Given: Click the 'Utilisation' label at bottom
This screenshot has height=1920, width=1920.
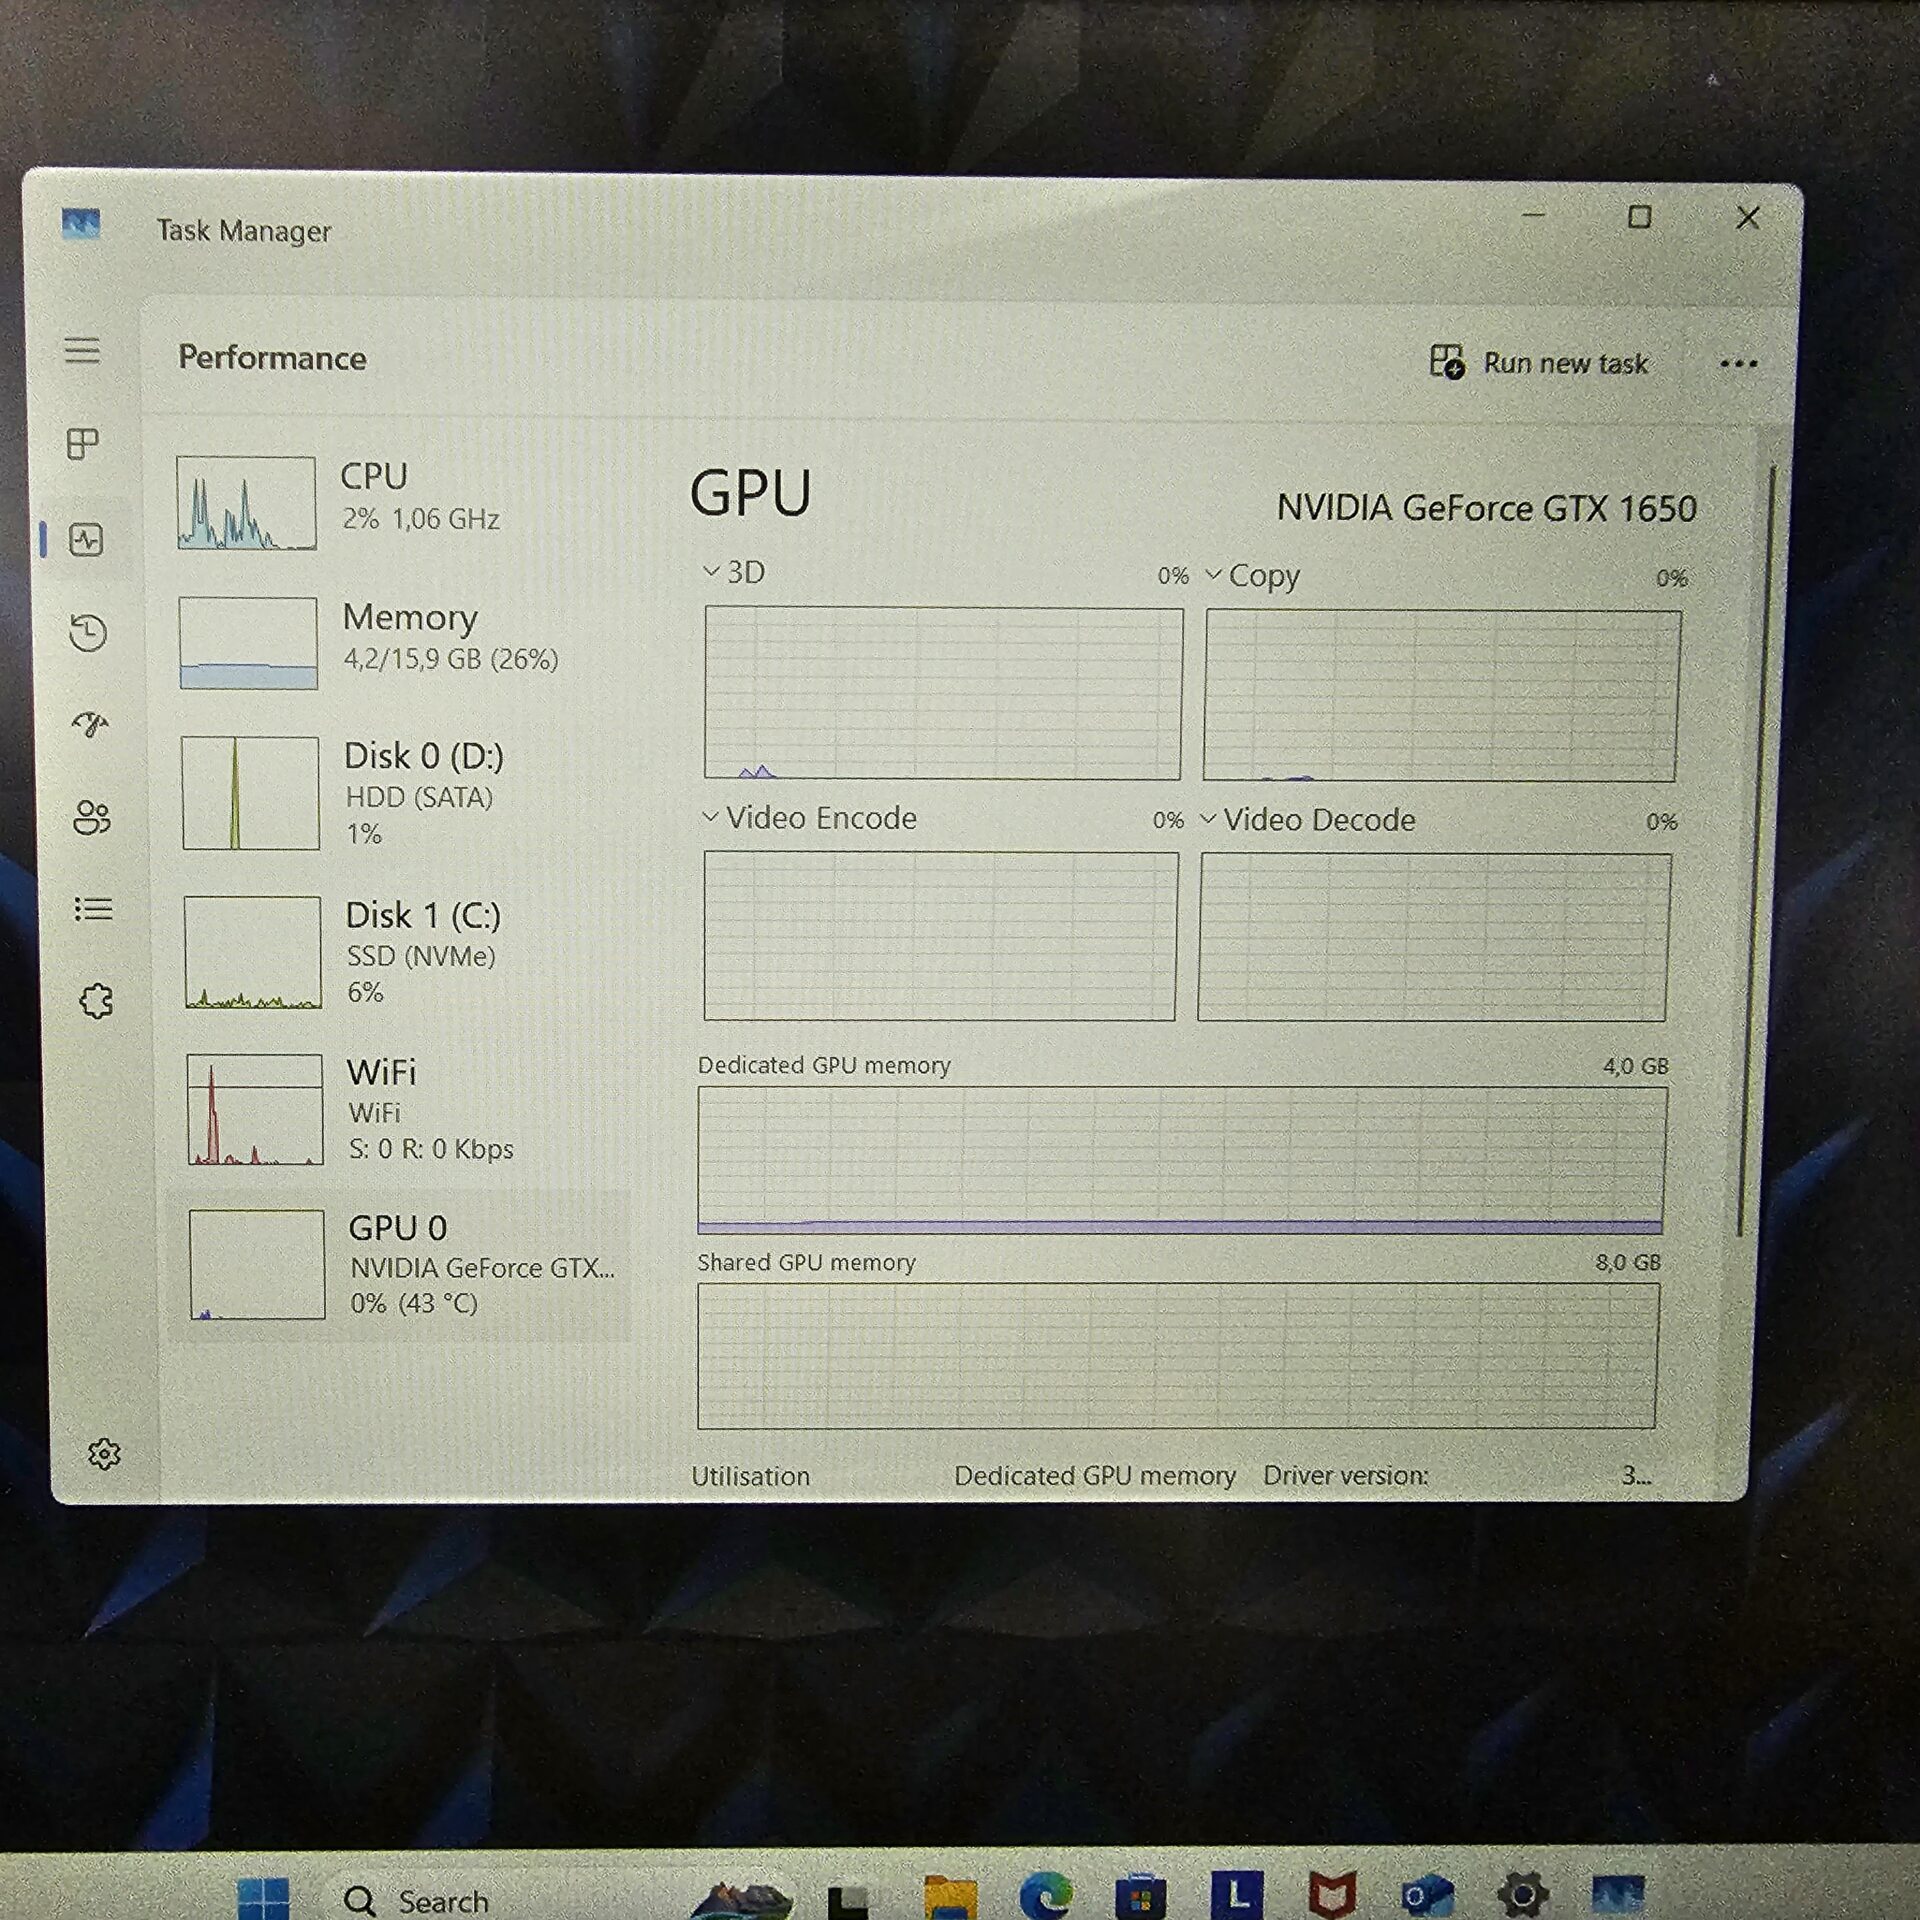Looking at the screenshot, I should click(750, 1476).
